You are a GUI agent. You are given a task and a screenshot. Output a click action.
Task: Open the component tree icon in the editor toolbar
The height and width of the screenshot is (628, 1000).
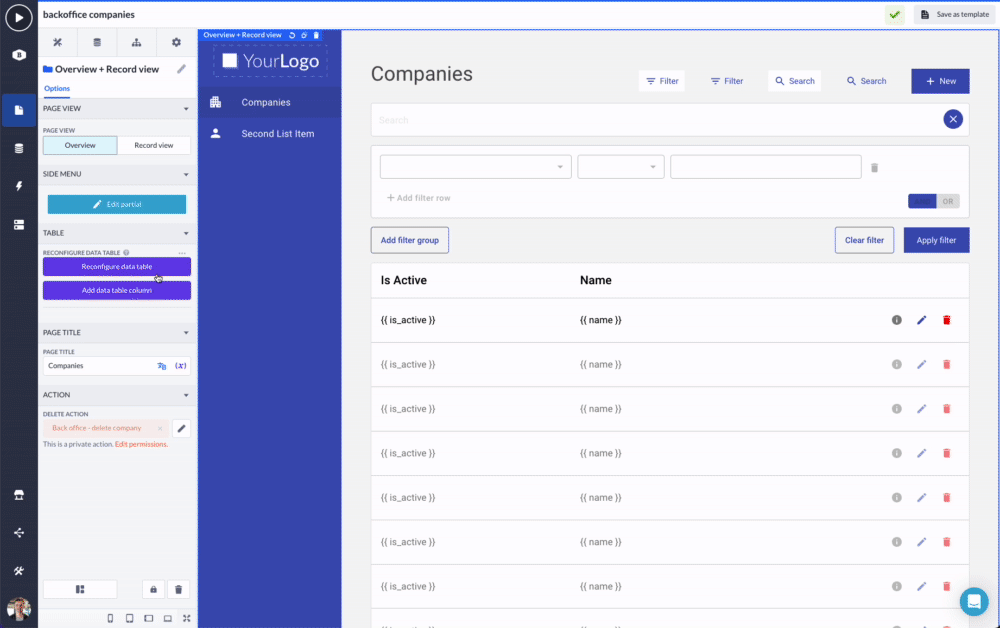(136, 42)
